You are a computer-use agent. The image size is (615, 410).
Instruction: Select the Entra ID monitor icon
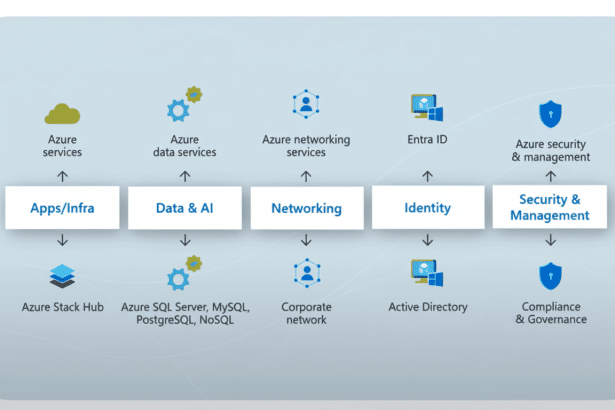tap(426, 107)
